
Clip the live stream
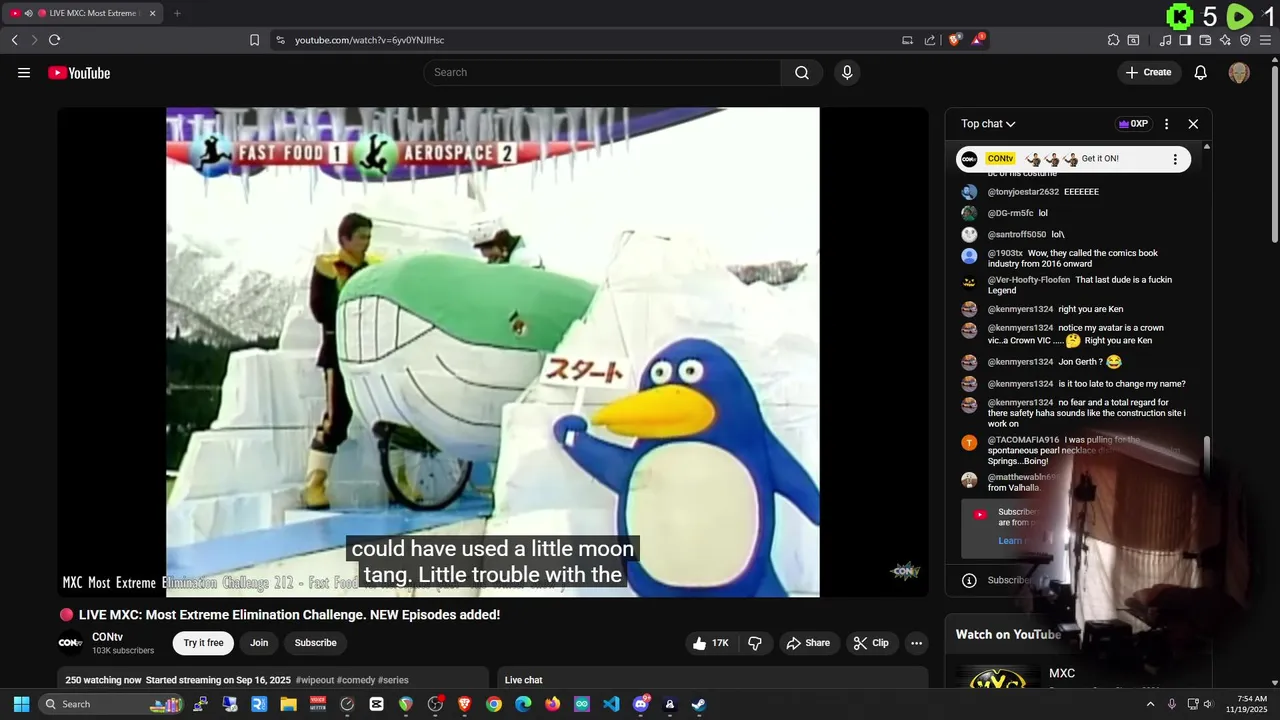tap(871, 643)
